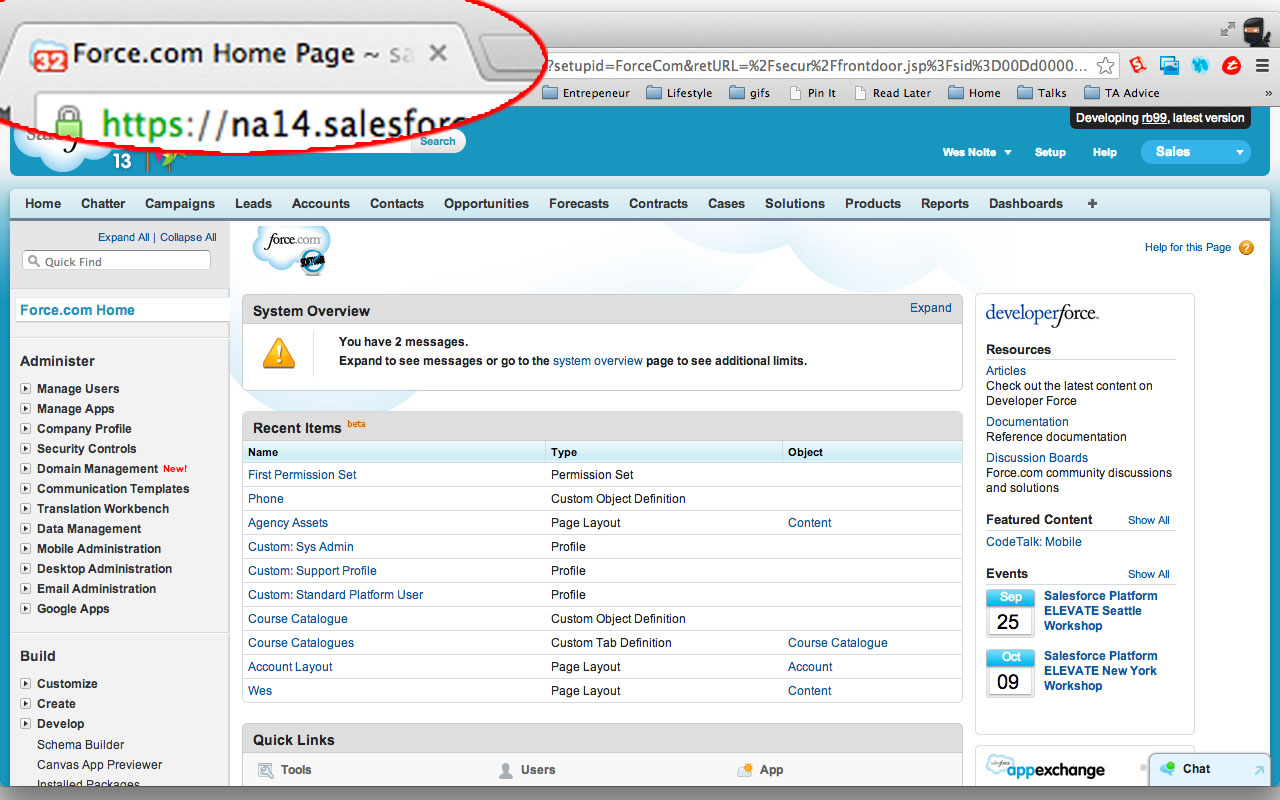Open First Permission Set recent item
The height and width of the screenshot is (800, 1280).
[x=302, y=475]
